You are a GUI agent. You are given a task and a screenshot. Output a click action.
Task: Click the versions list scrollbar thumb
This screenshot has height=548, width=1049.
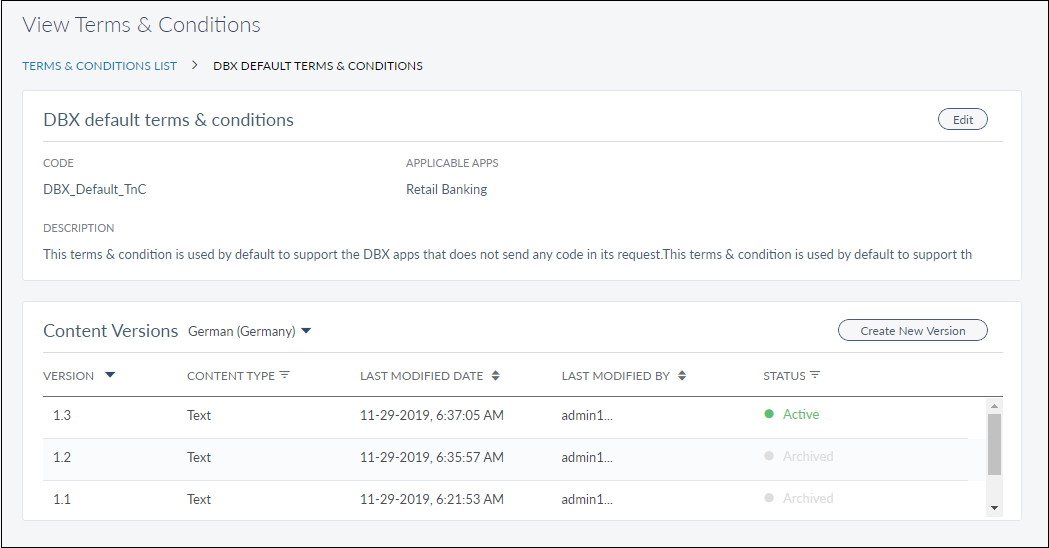(x=994, y=443)
